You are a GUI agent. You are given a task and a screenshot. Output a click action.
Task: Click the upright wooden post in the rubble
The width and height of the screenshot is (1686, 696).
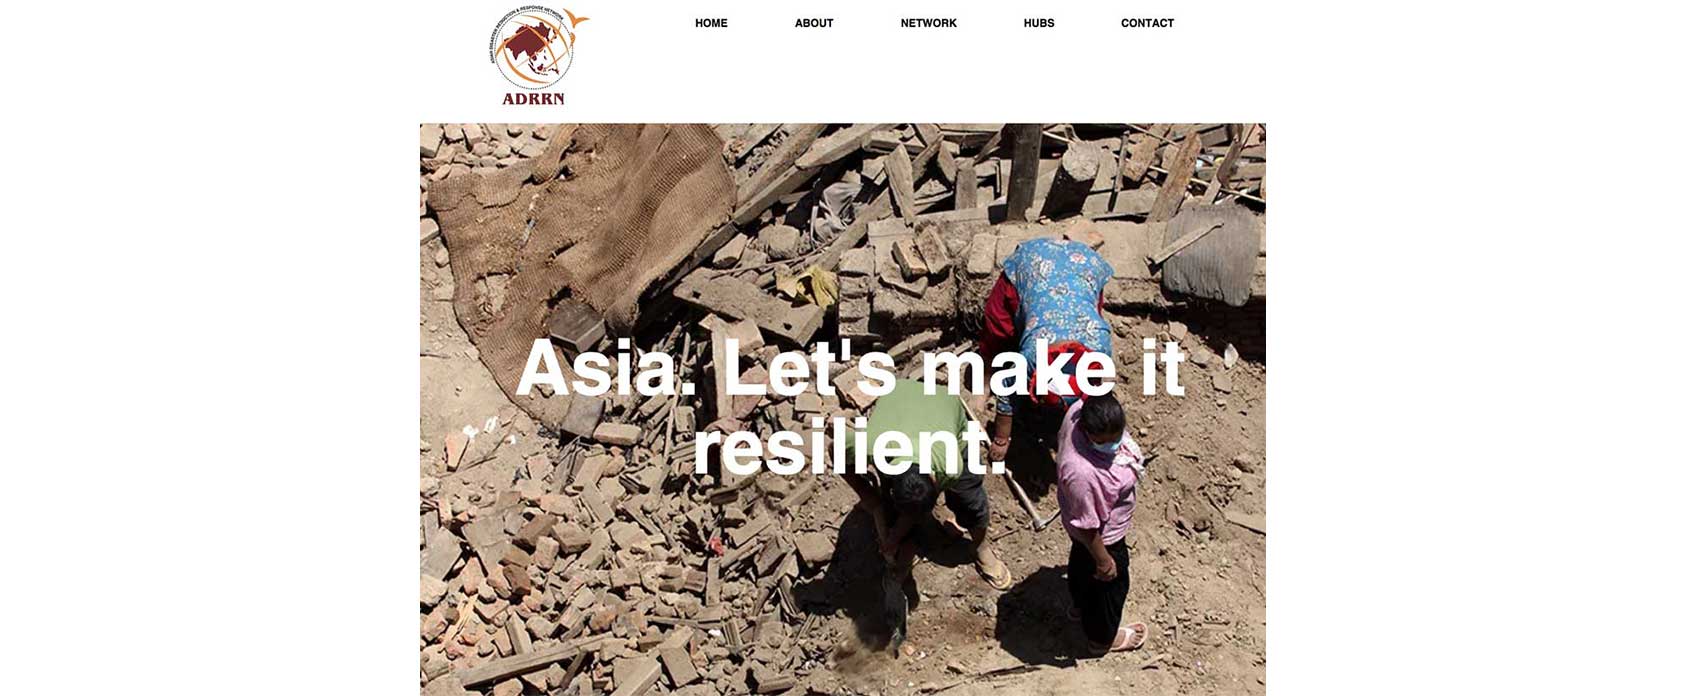click(1022, 170)
